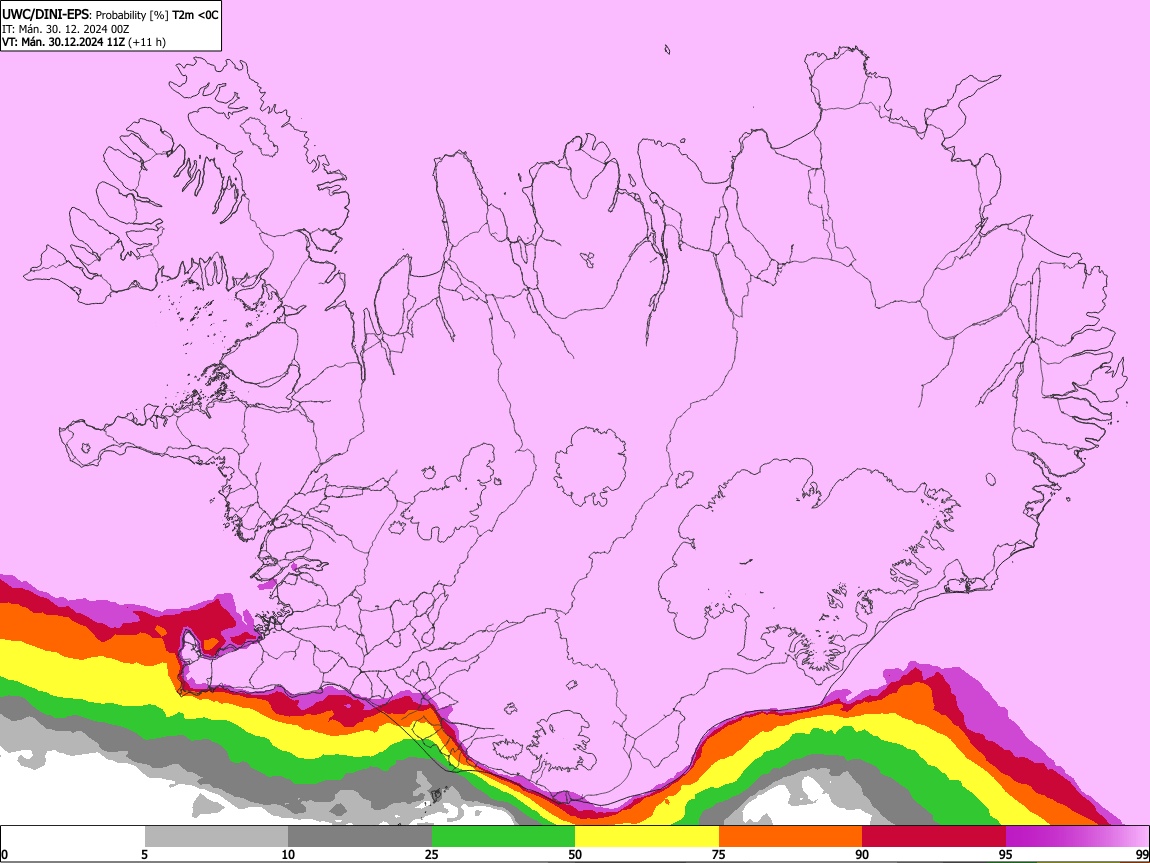Click the legend value '5'
The width and height of the screenshot is (1150, 863).
click(144, 854)
